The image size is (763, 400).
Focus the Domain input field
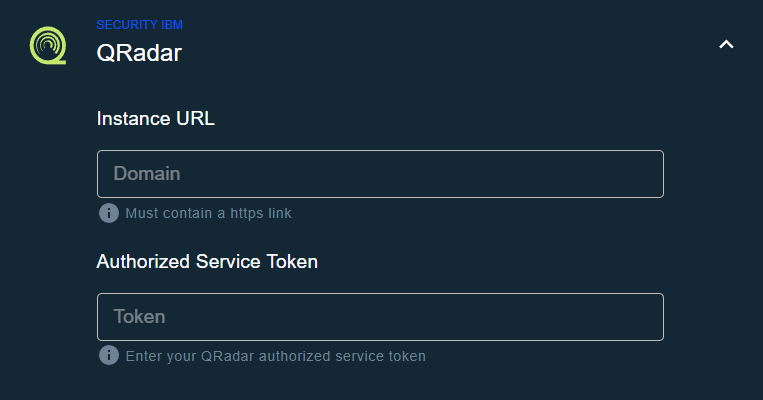click(380, 174)
